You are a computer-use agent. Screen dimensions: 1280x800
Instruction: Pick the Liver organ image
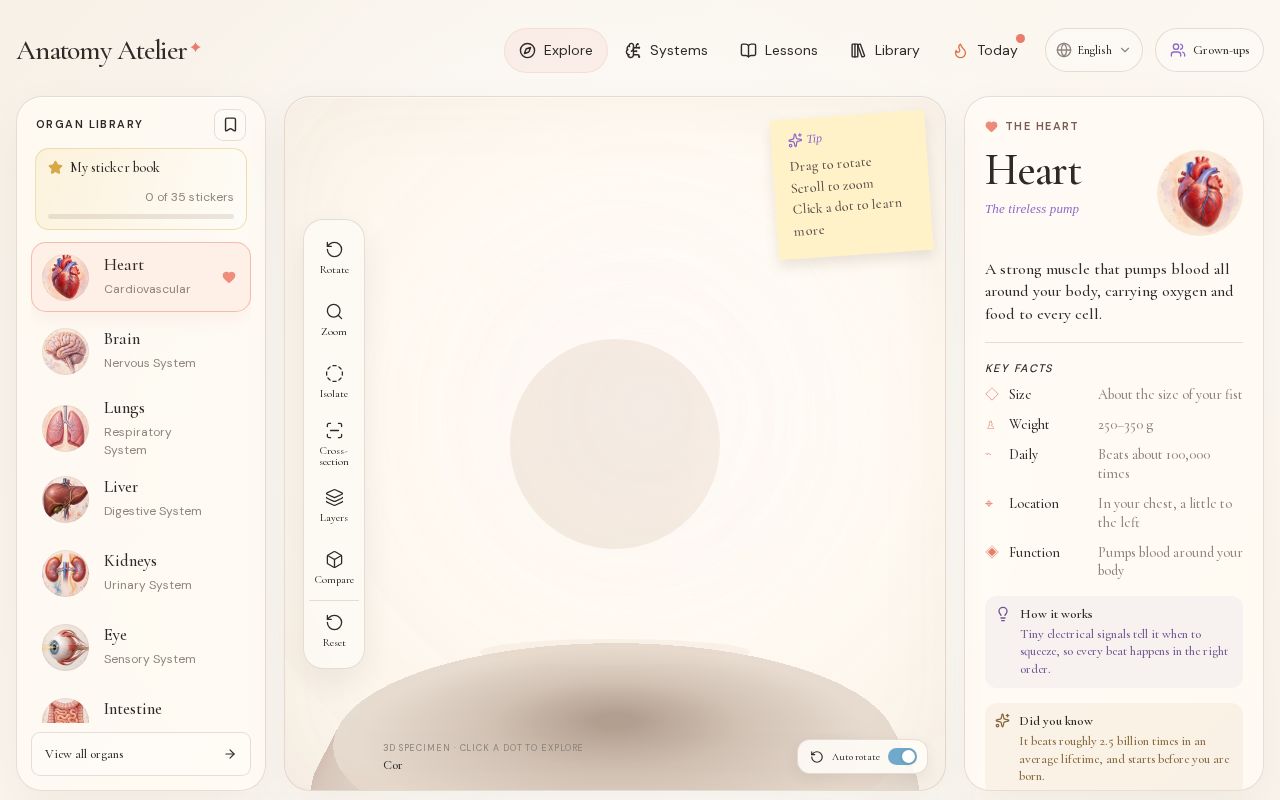coord(66,499)
